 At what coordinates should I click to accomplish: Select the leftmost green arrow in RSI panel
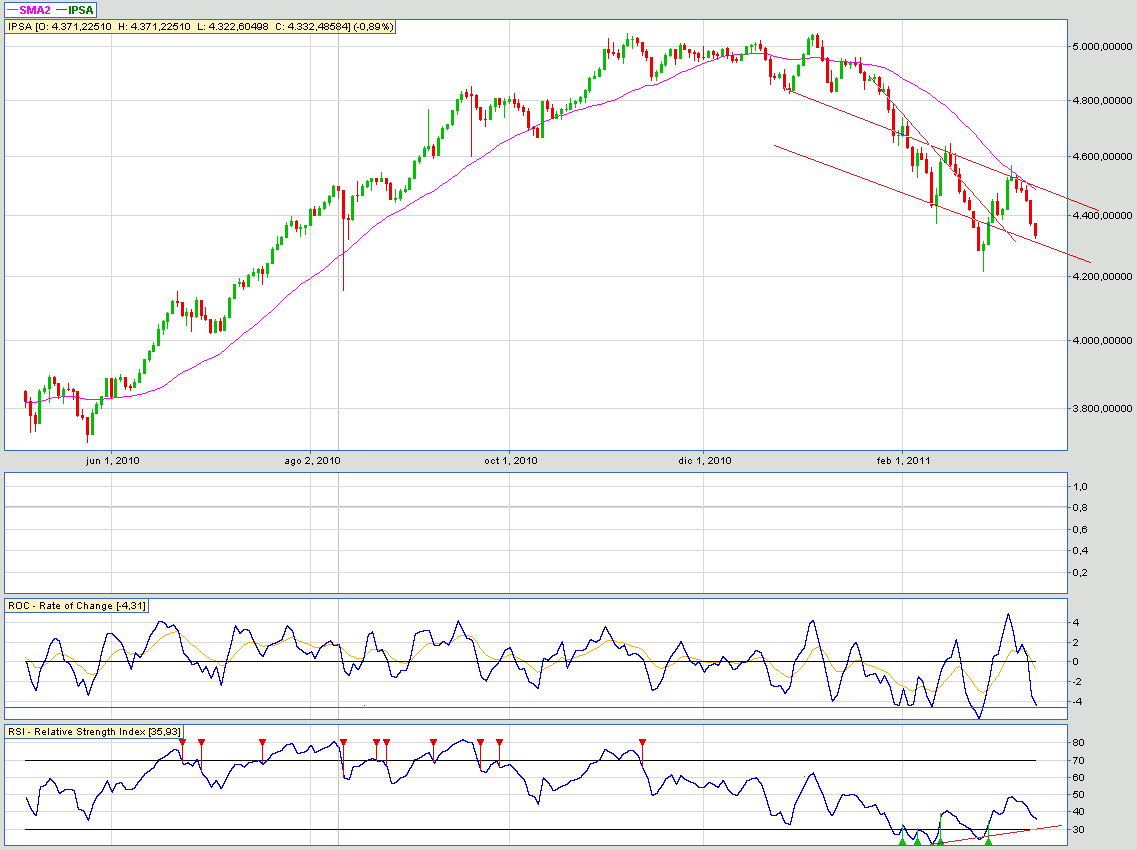902,841
